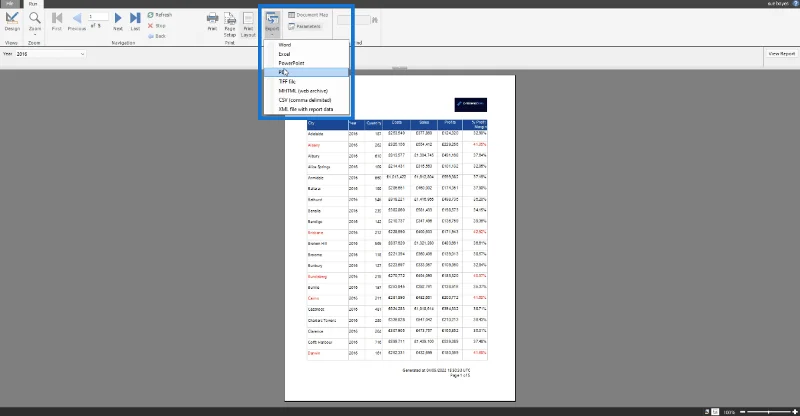
Task: Switch to Design view
Action: 12,21
